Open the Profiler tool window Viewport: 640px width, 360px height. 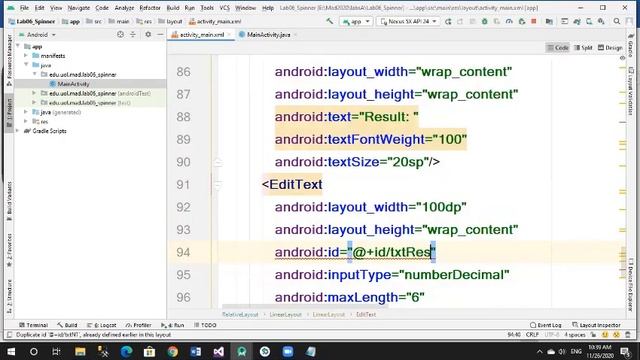click(x=139, y=325)
